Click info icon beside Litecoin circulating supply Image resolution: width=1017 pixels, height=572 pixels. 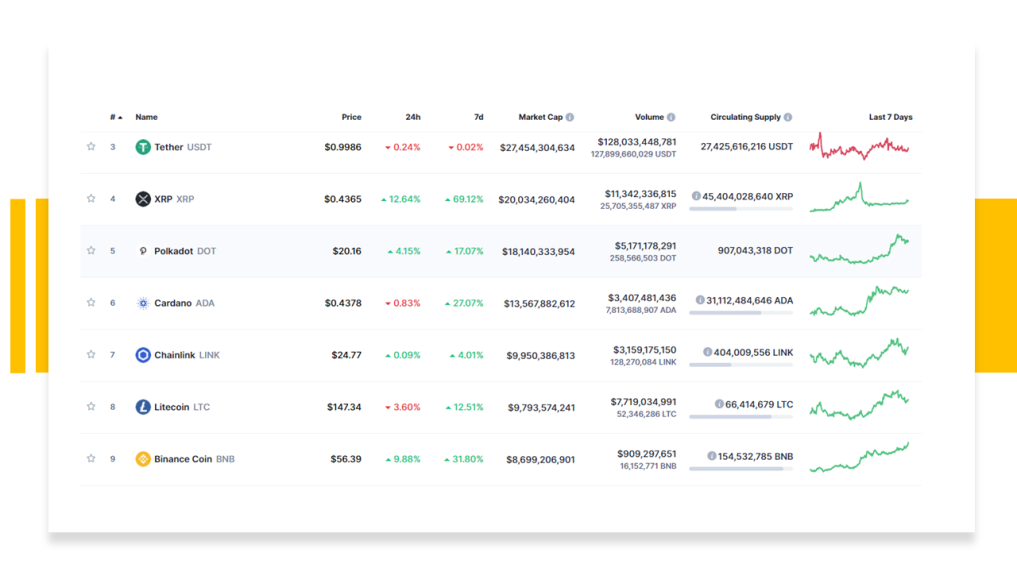coord(719,404)
